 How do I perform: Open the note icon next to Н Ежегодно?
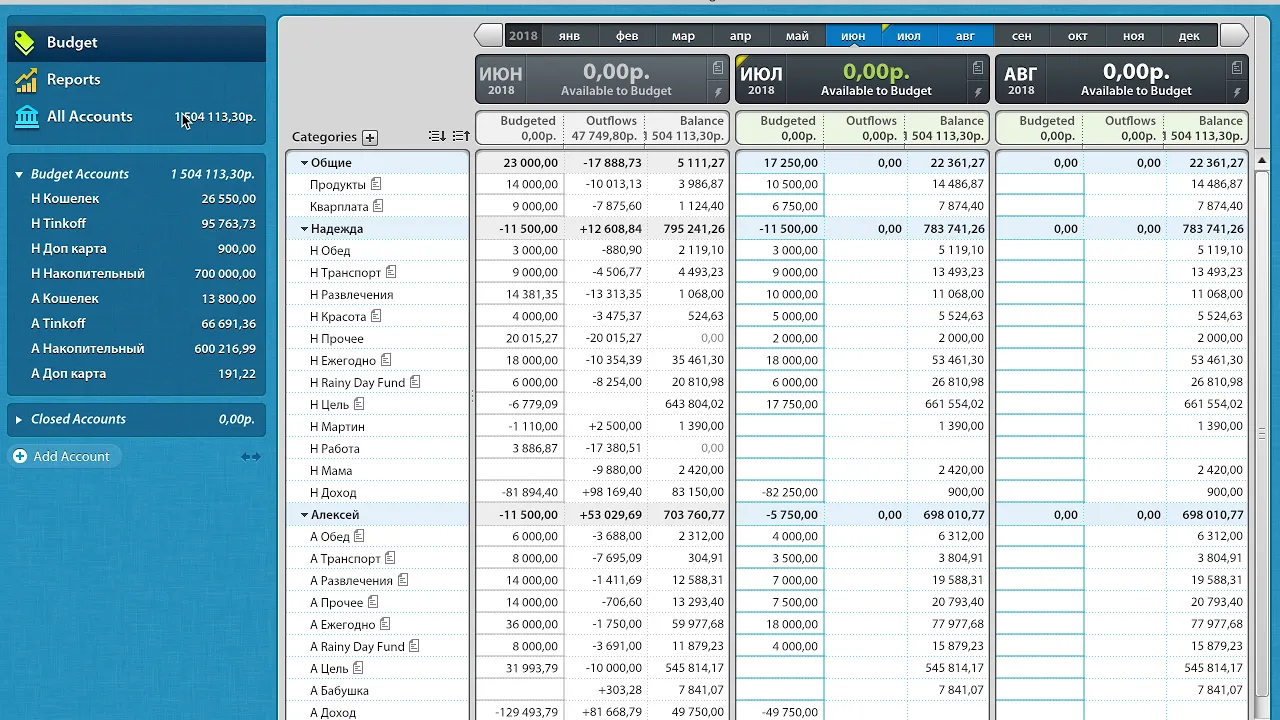(386, 360)
